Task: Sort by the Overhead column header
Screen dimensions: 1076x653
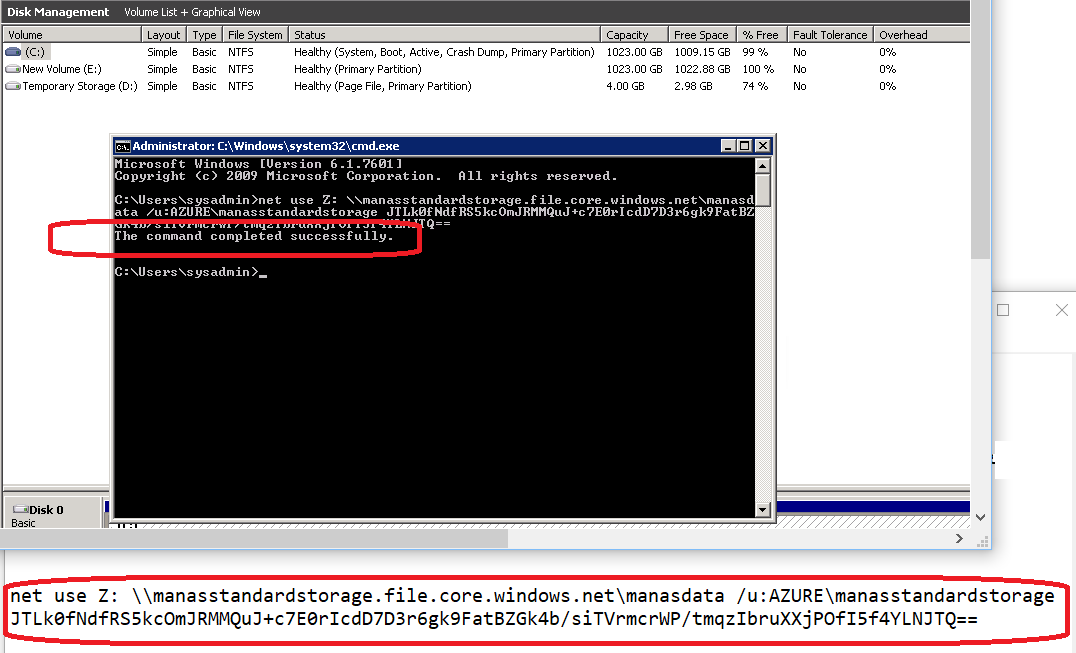Action: pyautogui.click(x=921, y=35)
